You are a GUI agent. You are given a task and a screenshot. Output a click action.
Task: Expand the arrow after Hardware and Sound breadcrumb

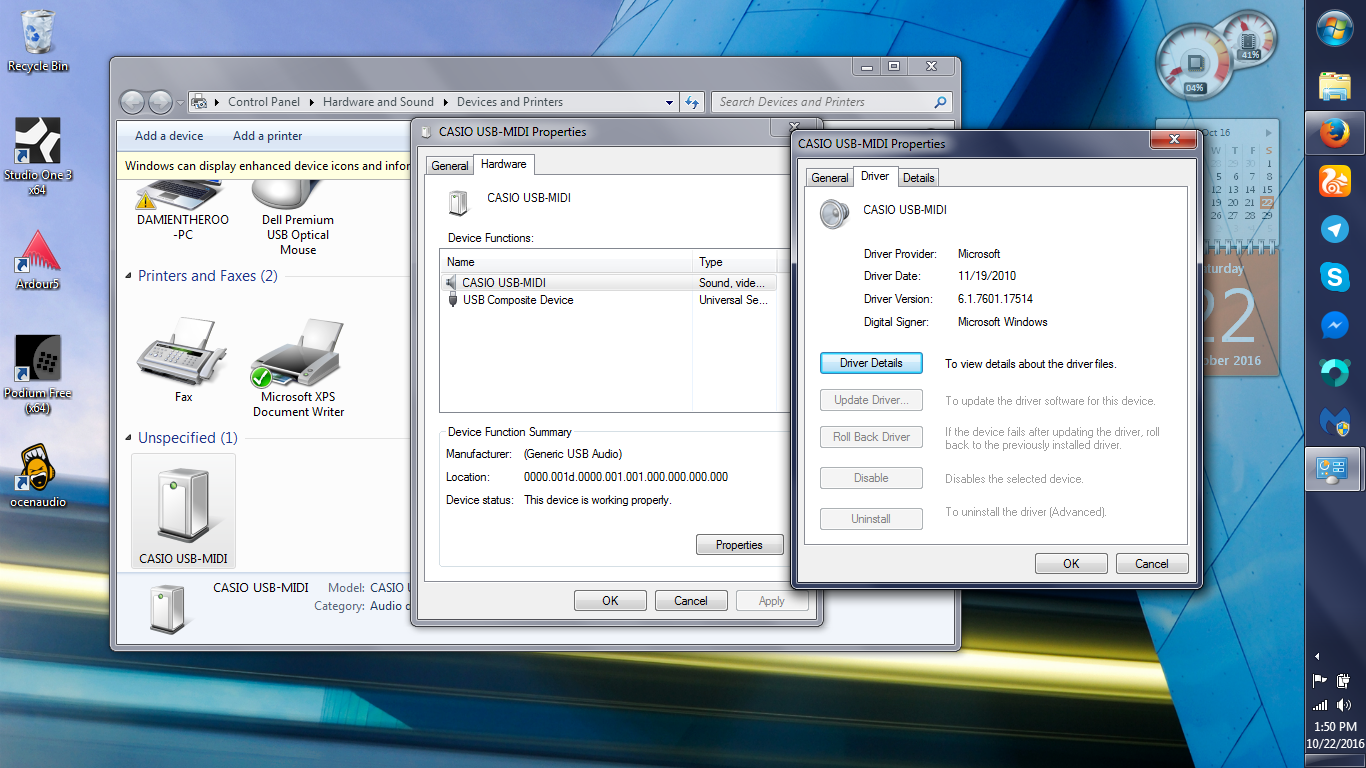click(x=446, y=102)
